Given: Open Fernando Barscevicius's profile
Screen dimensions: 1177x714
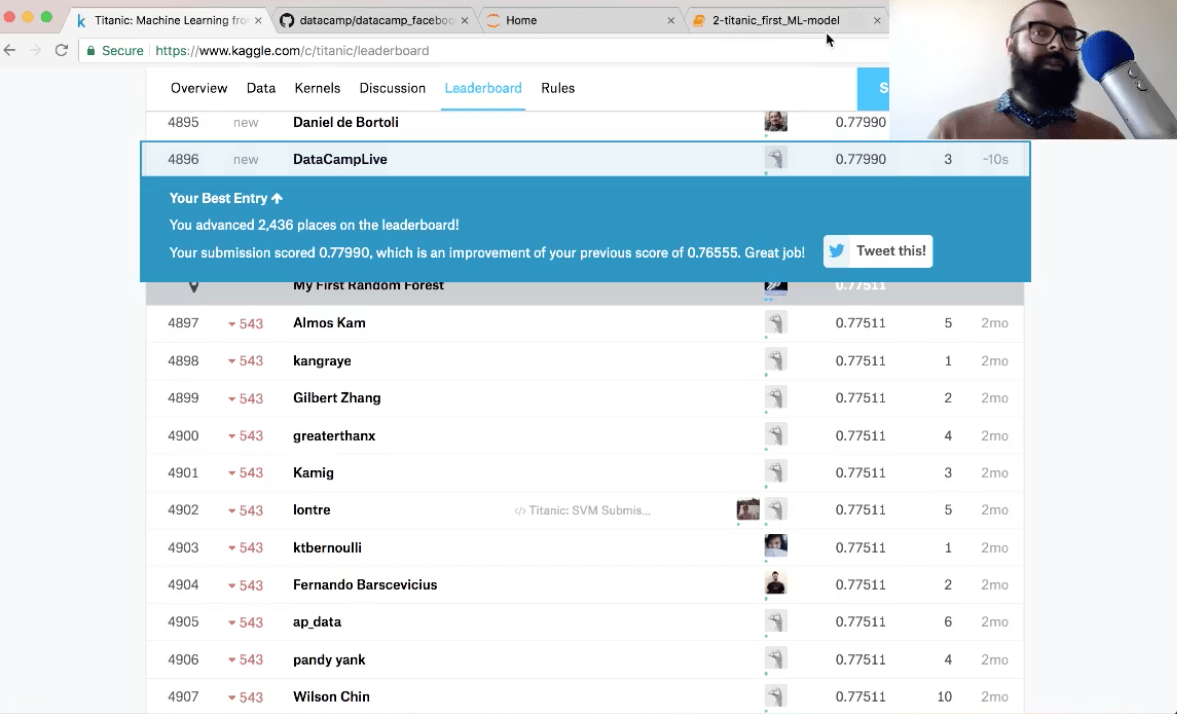Looking at the screenshot, I should point(365,585).
